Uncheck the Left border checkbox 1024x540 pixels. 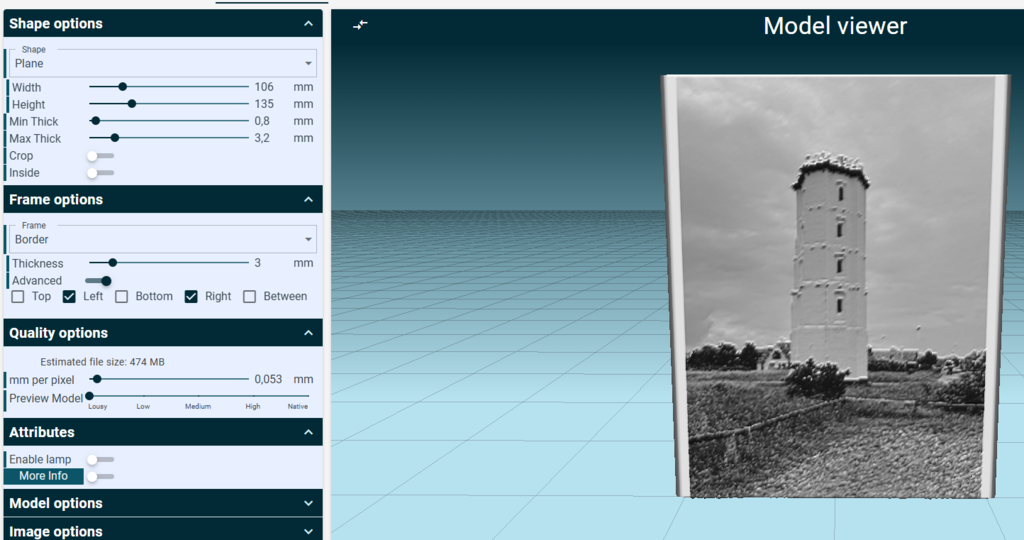[x=69, y=296]
